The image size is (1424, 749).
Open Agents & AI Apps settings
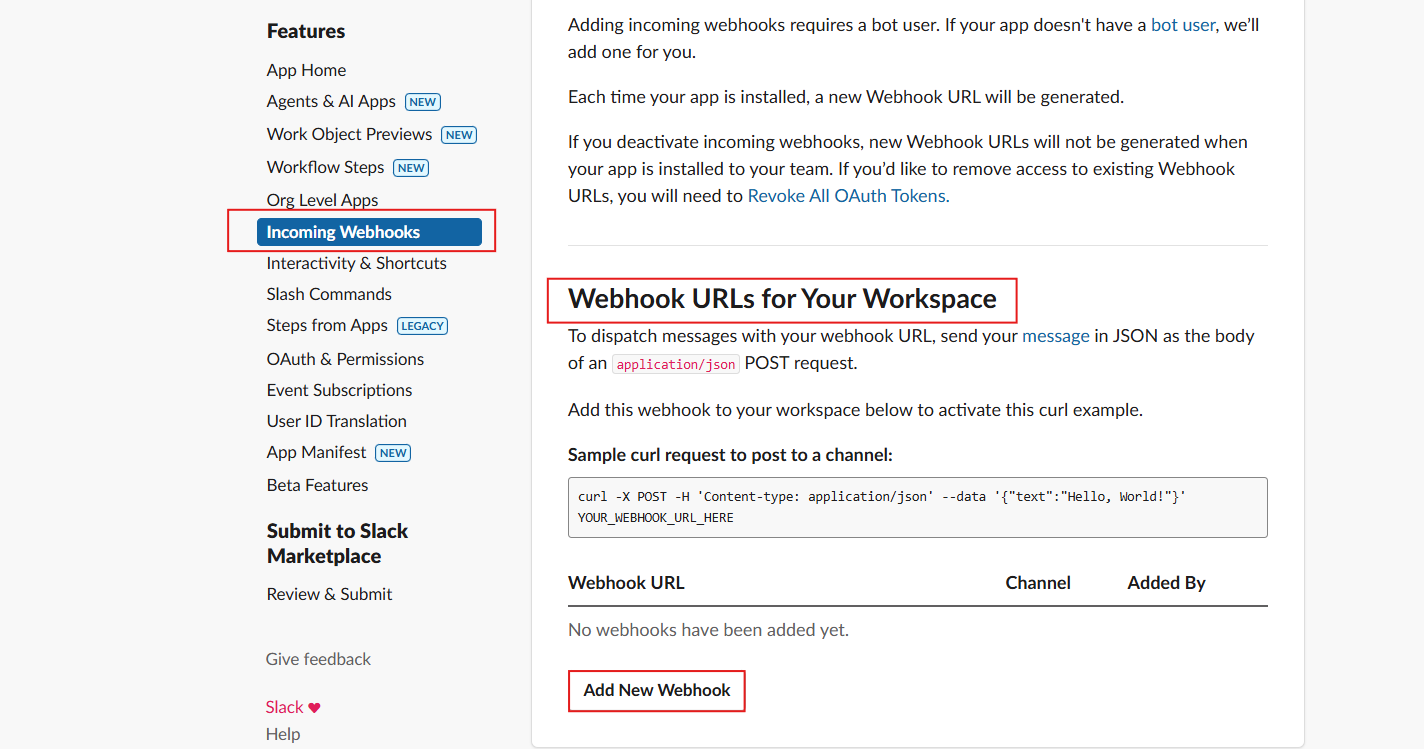point(331,101)
